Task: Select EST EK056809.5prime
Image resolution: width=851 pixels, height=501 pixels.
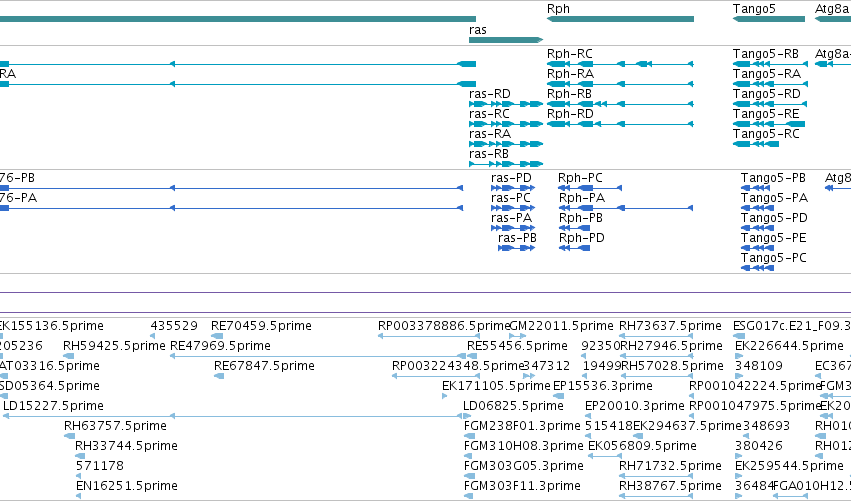Action: pyautogui.click(x=642, y=446)
